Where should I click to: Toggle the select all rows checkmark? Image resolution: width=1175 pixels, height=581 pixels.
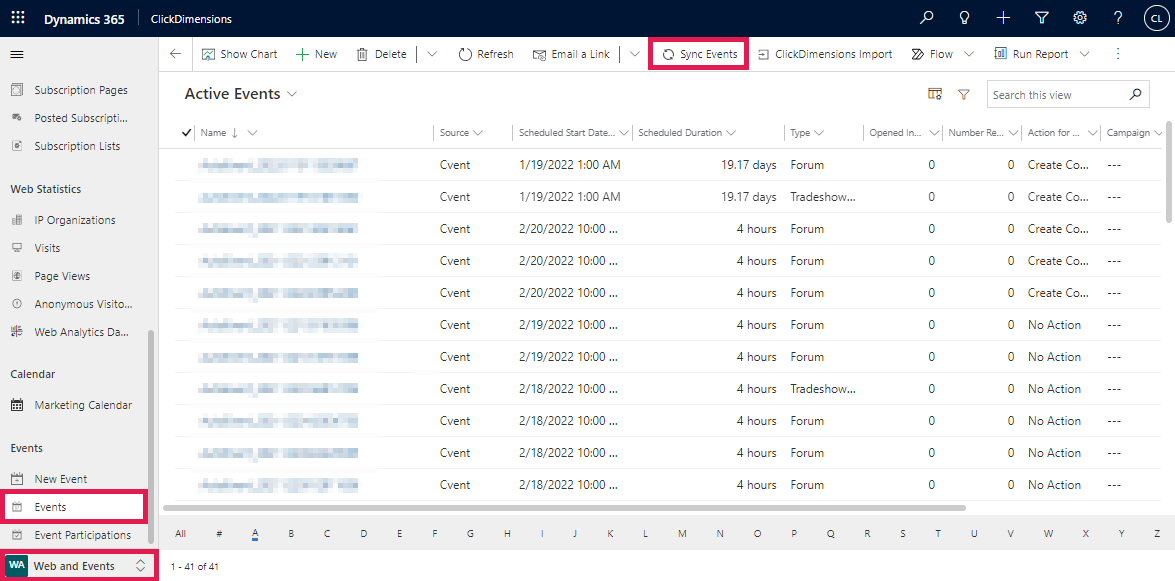[x=187, y=133]
